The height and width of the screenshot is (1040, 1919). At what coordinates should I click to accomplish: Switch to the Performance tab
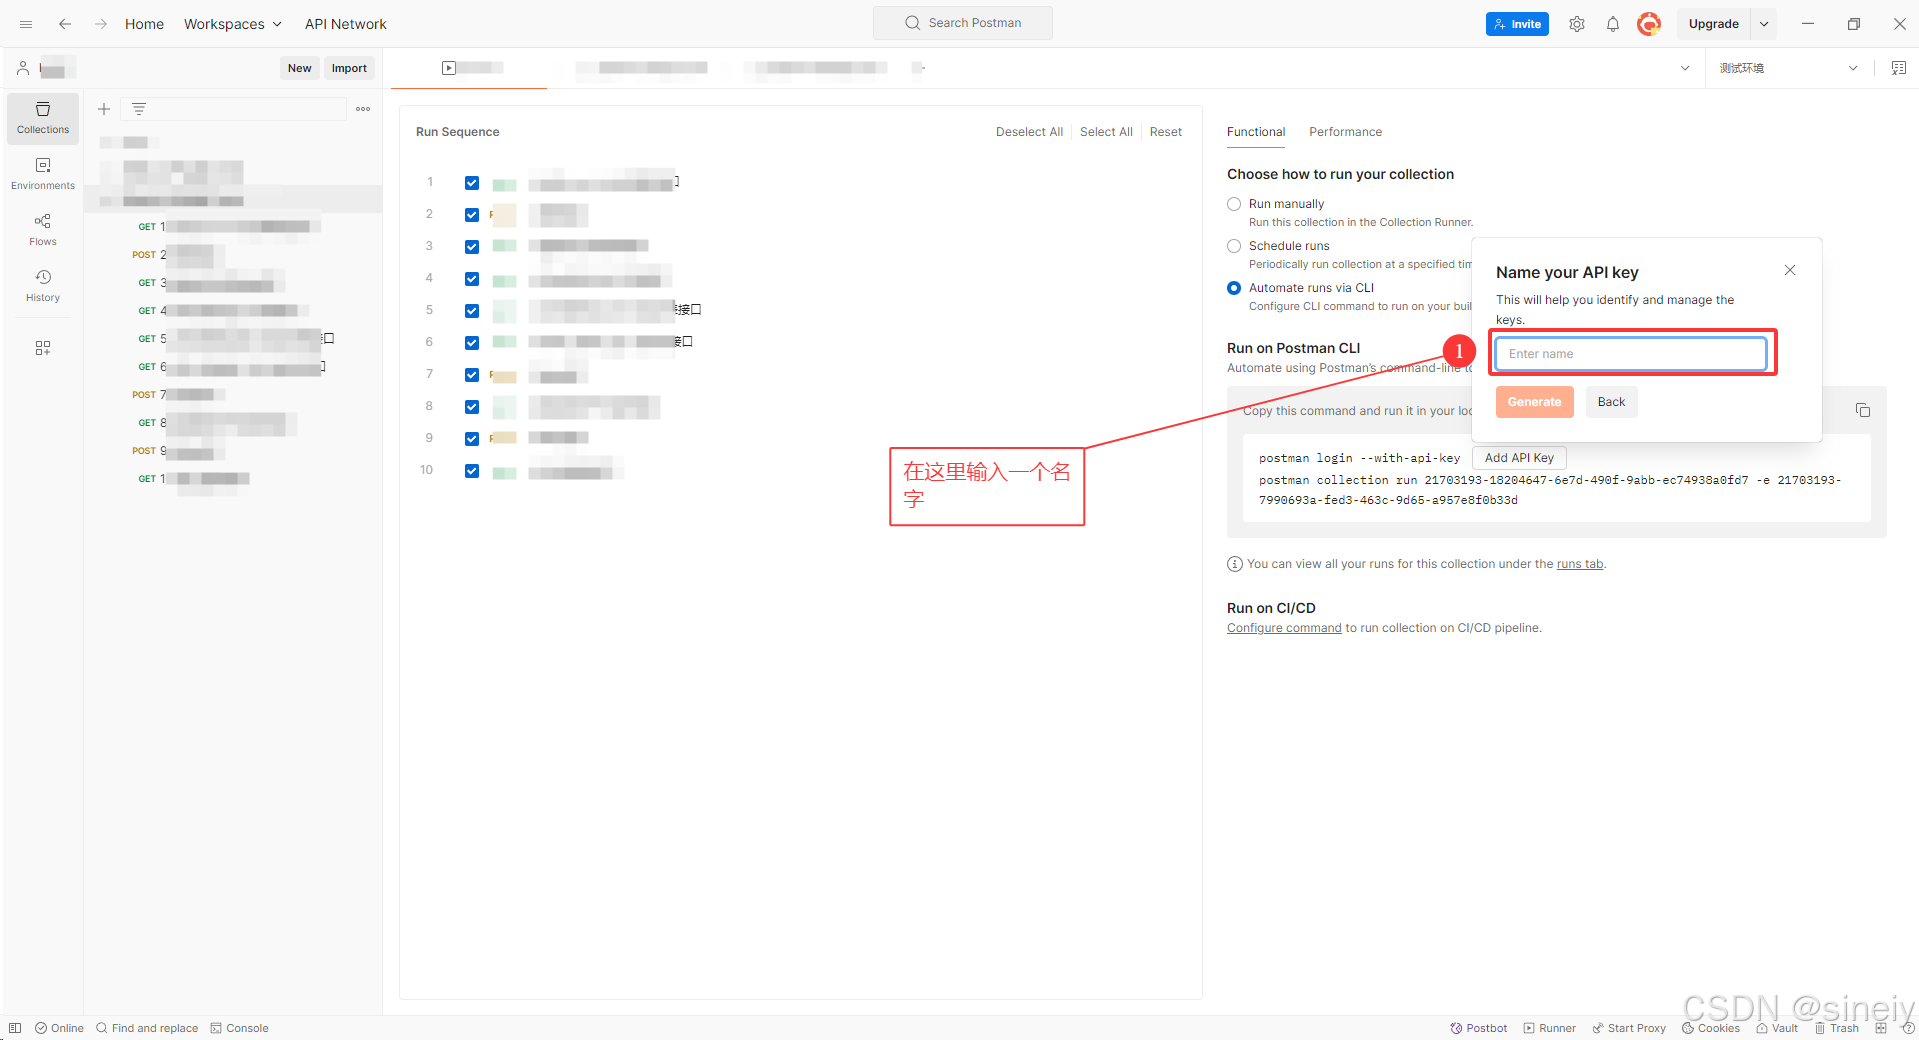pos(1345,132)
